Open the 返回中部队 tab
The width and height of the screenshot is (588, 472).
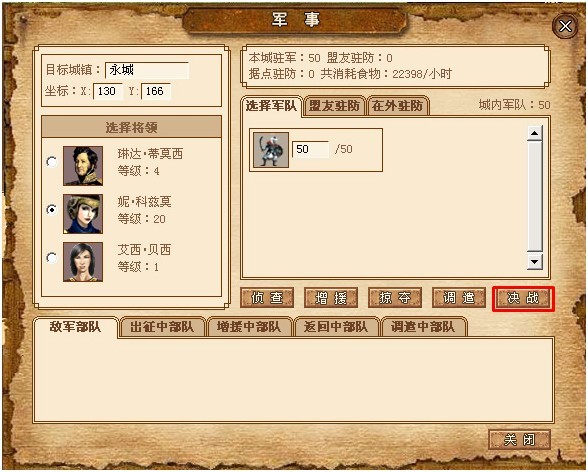[x=336, y=327]
